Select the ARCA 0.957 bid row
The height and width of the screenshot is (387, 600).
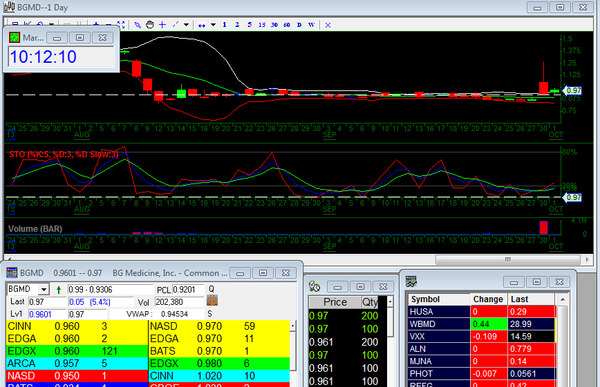pos(77,363)
